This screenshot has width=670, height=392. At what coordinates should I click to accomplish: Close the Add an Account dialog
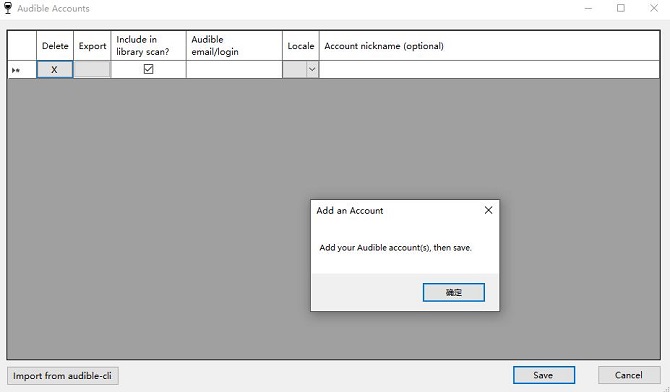click(x=488, y=210)
